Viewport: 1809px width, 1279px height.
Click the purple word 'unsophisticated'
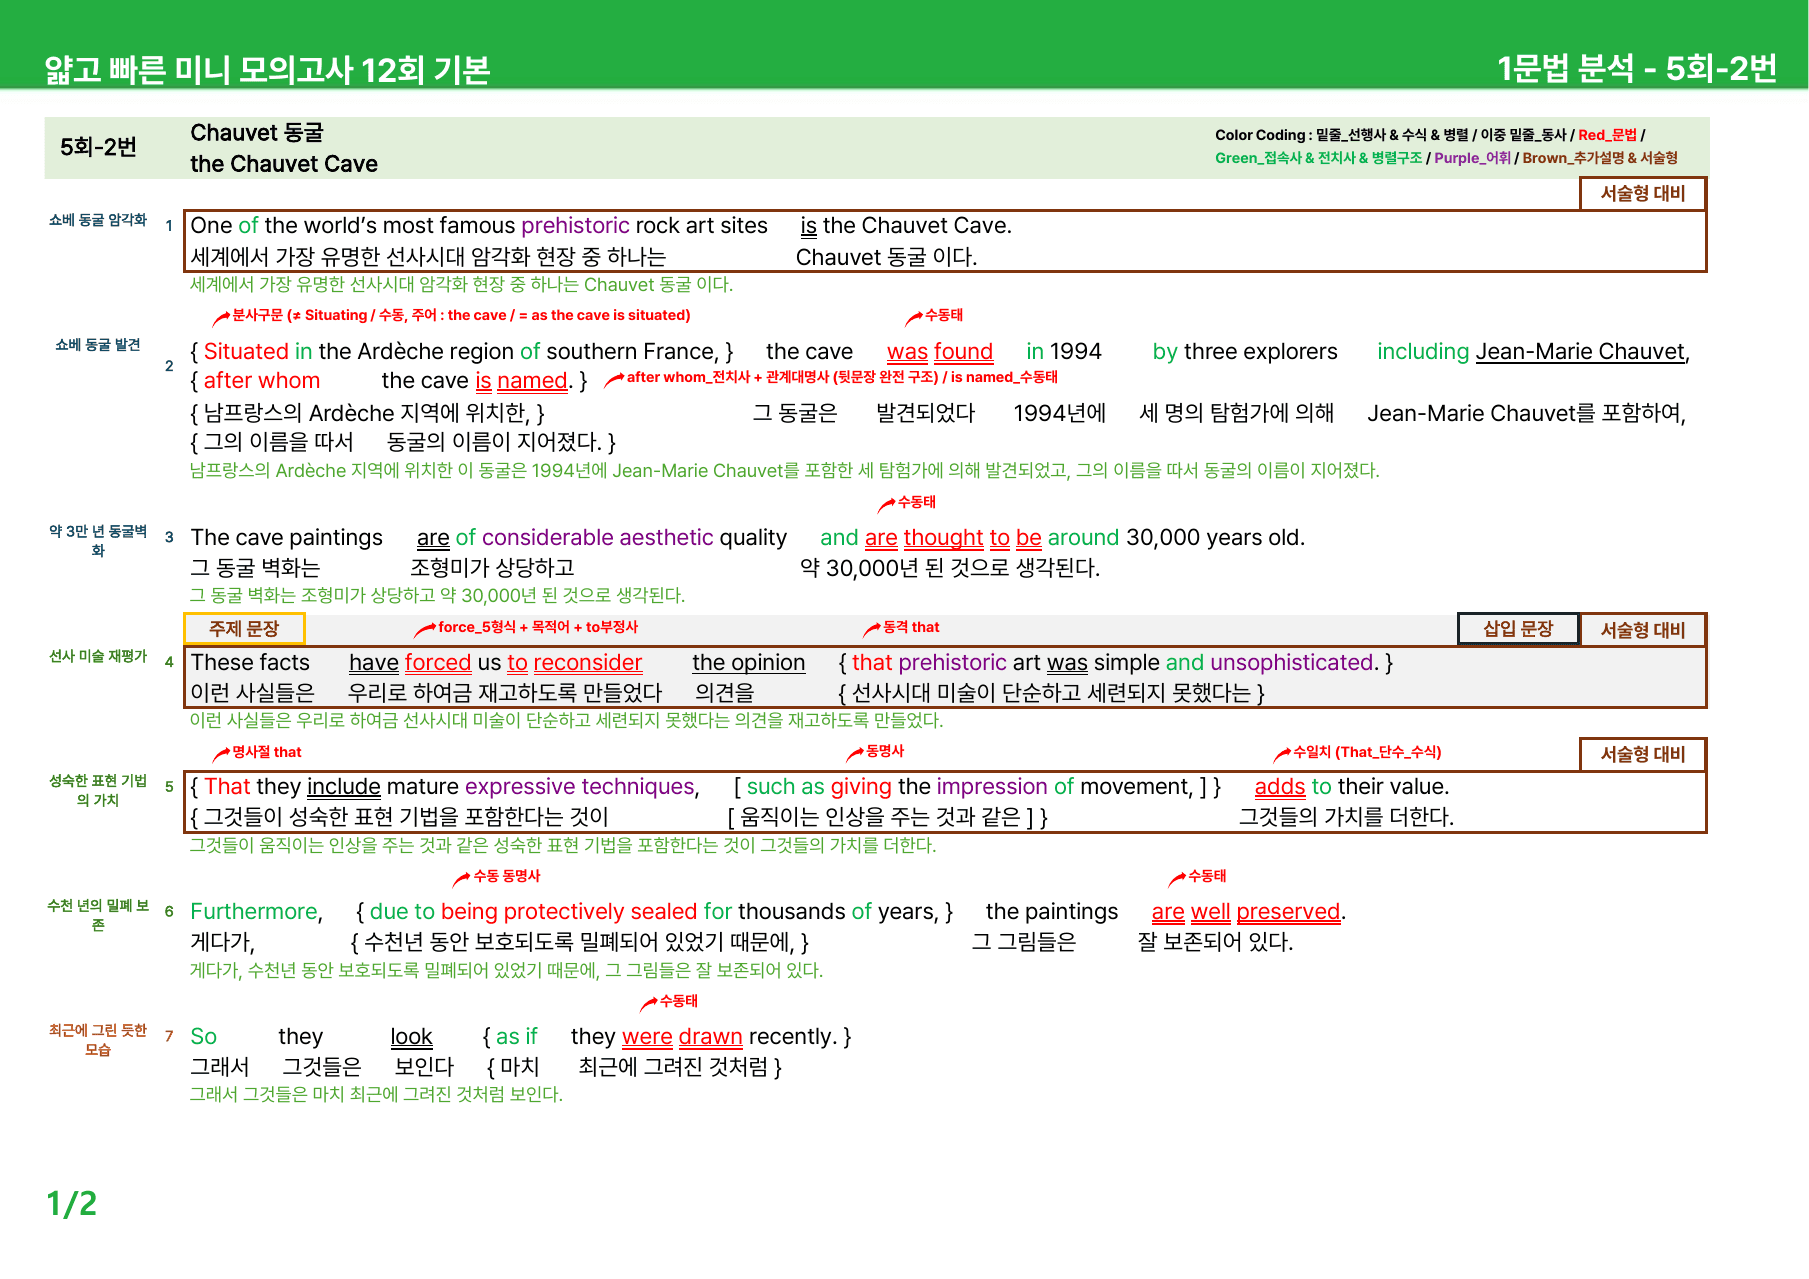coord(1292,663)
